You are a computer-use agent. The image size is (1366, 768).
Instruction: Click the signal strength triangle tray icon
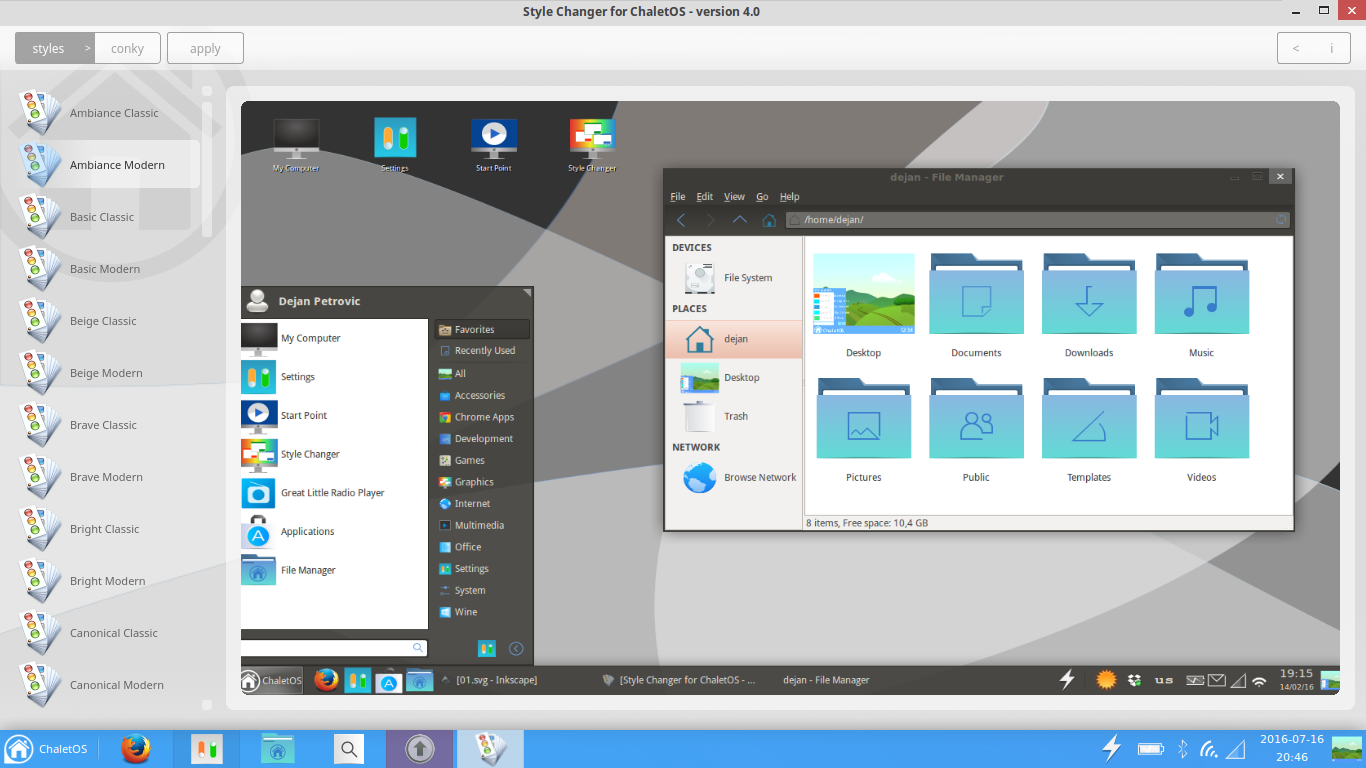click(x=1236, y=749)
